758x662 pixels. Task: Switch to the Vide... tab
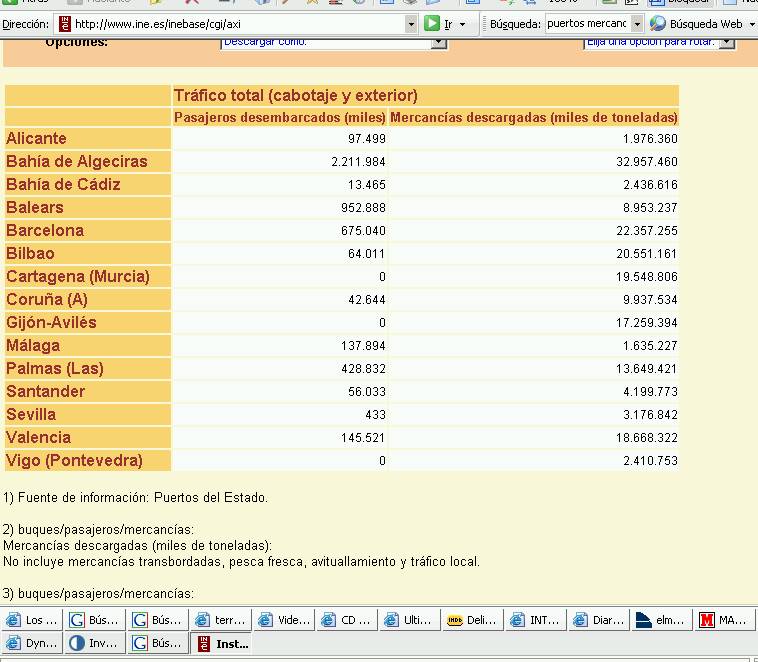284,620
